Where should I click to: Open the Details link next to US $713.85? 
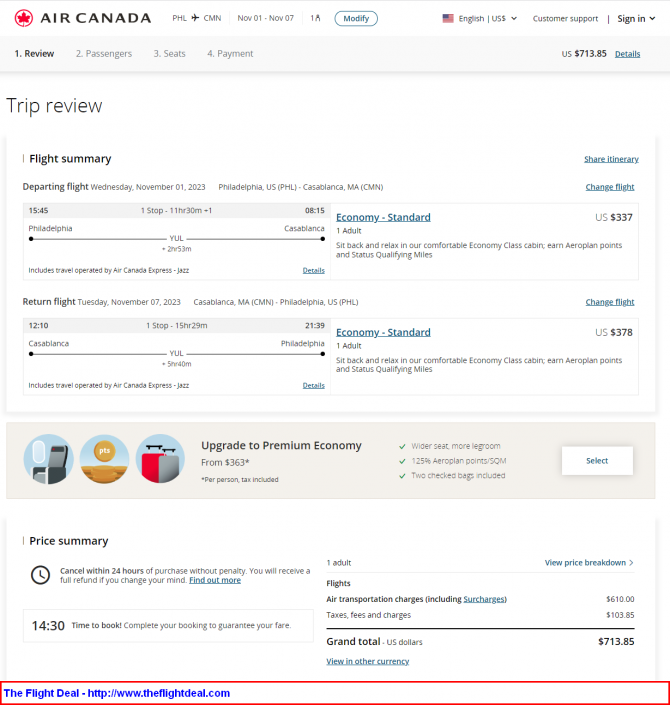click(x=627, y=54)
